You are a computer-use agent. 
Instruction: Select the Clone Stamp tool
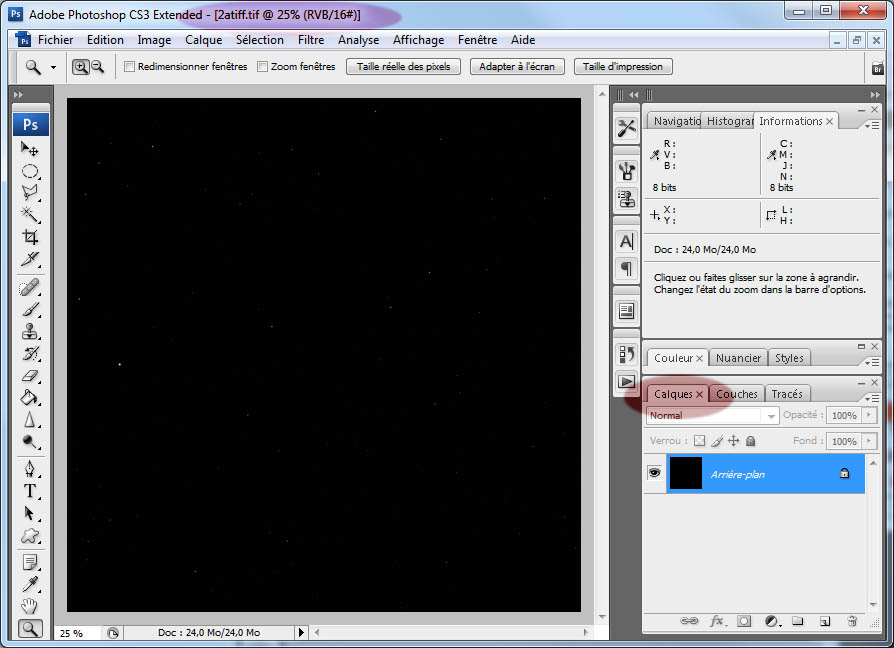(x=30, y=332)
